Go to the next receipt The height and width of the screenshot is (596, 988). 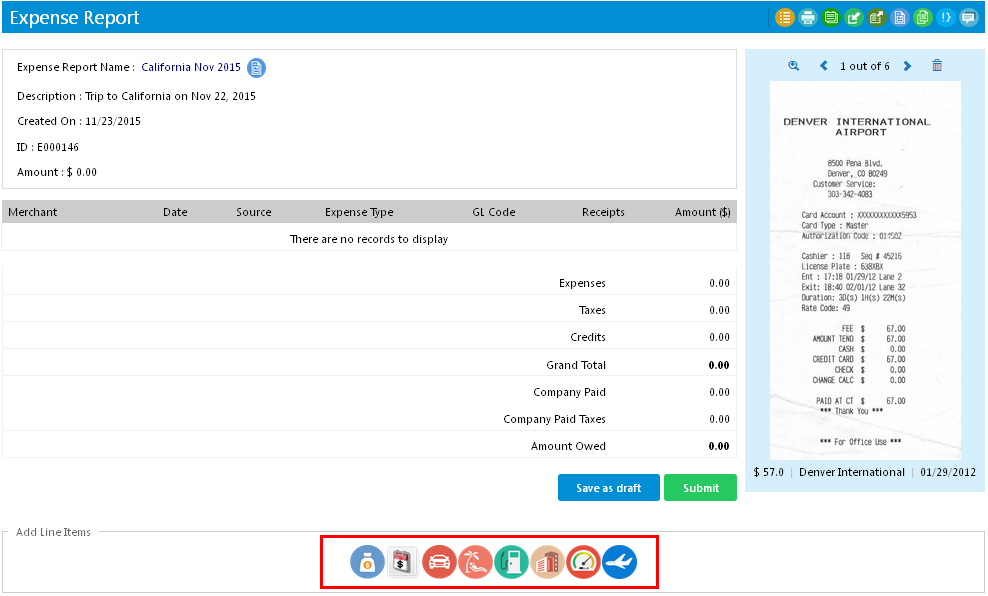point(907,65)
